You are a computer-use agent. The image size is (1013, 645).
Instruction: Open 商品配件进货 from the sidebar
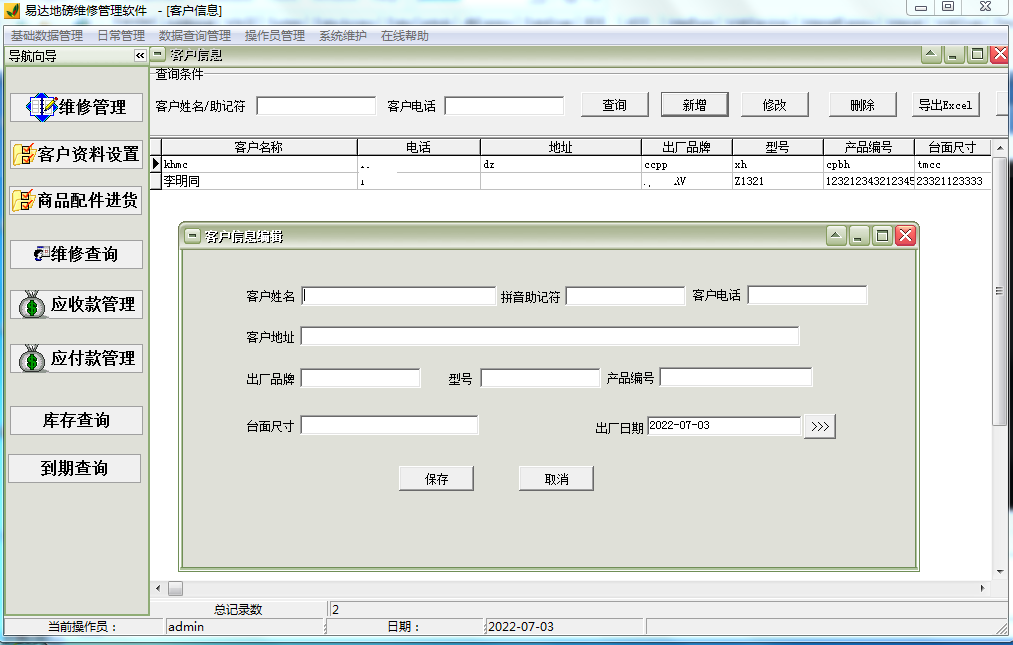tap(76, 201)
